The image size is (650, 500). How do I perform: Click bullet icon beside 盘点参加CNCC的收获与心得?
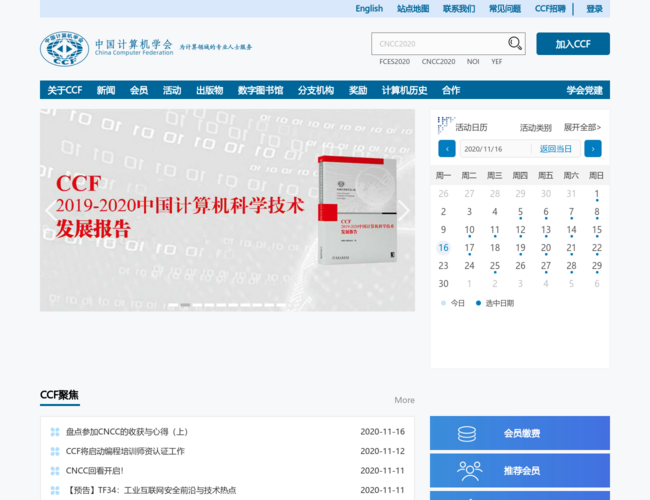[55, 432]
